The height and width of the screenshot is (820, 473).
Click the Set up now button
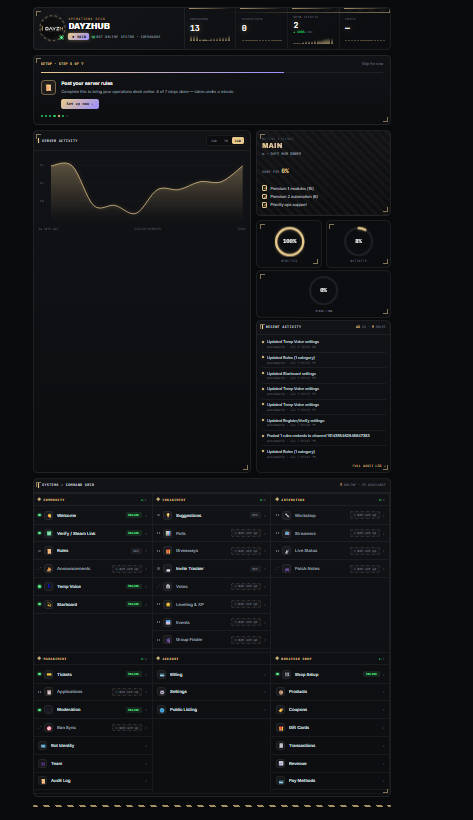coord(80,104)
